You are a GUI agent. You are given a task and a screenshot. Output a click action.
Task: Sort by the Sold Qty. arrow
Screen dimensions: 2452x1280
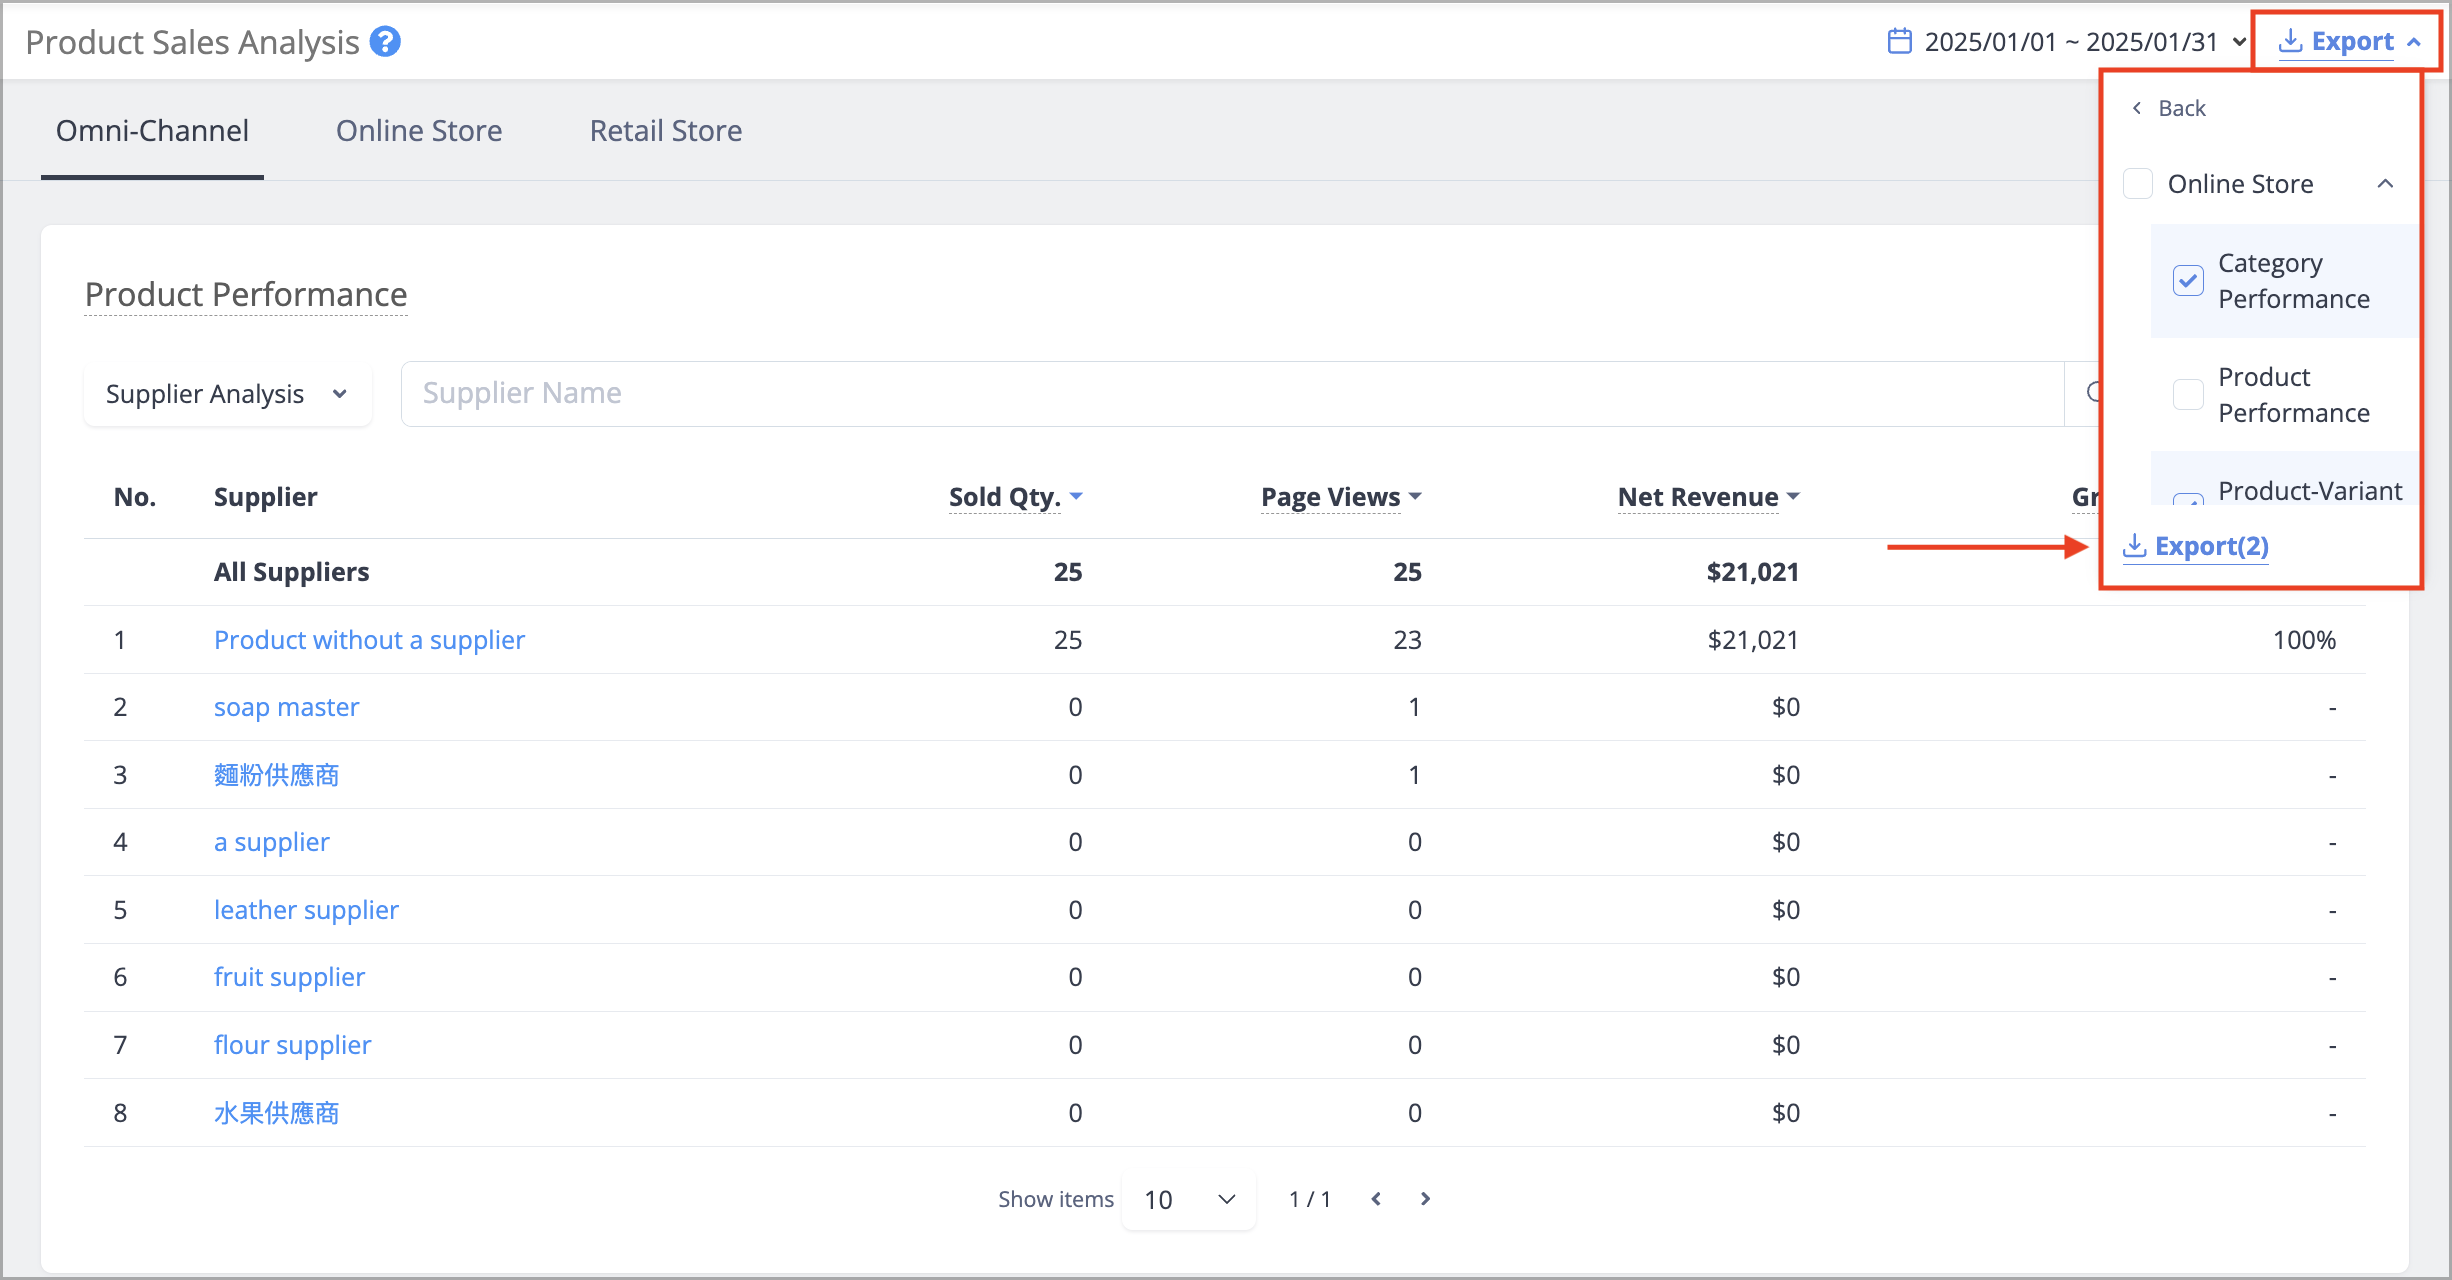click(1076, 496)
